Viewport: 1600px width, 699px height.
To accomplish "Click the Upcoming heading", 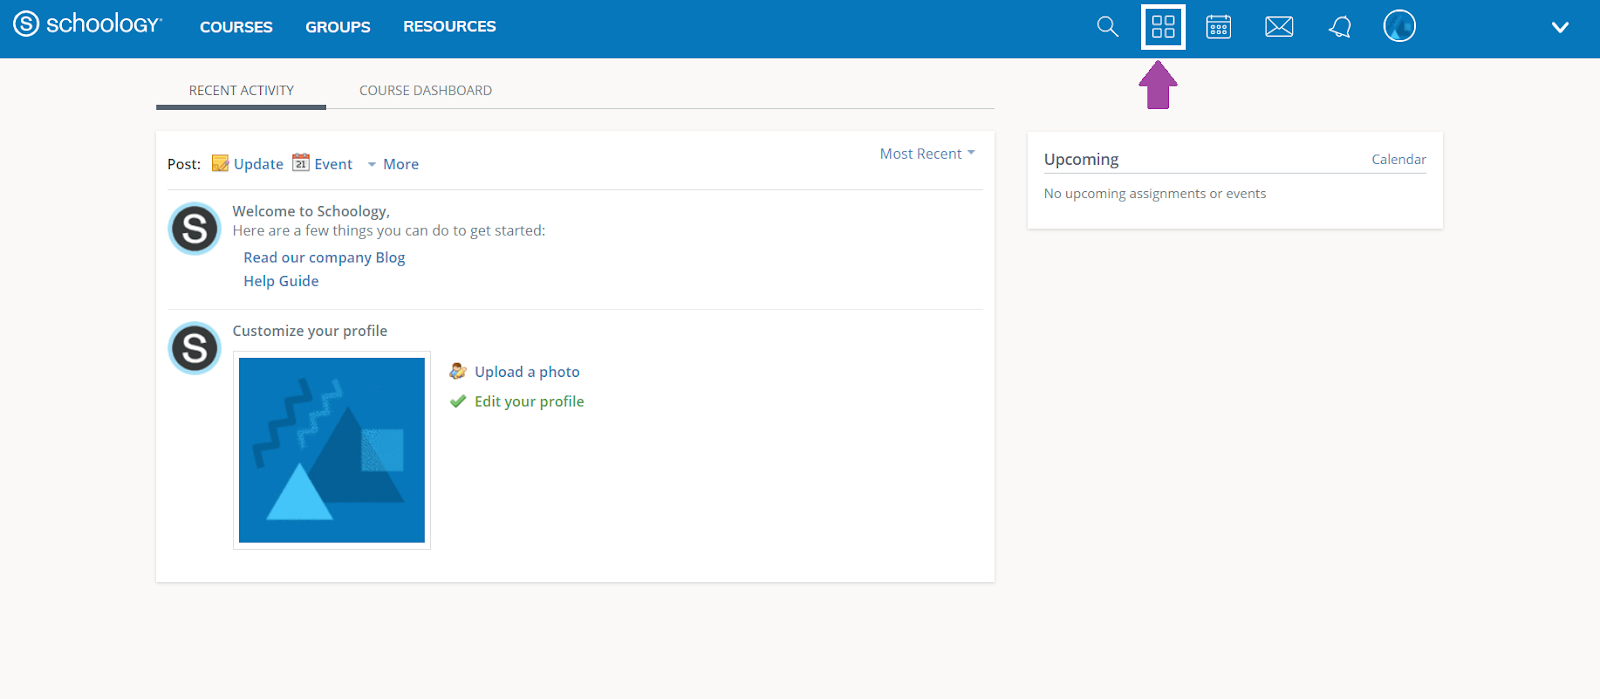I will pos(1081,159).
